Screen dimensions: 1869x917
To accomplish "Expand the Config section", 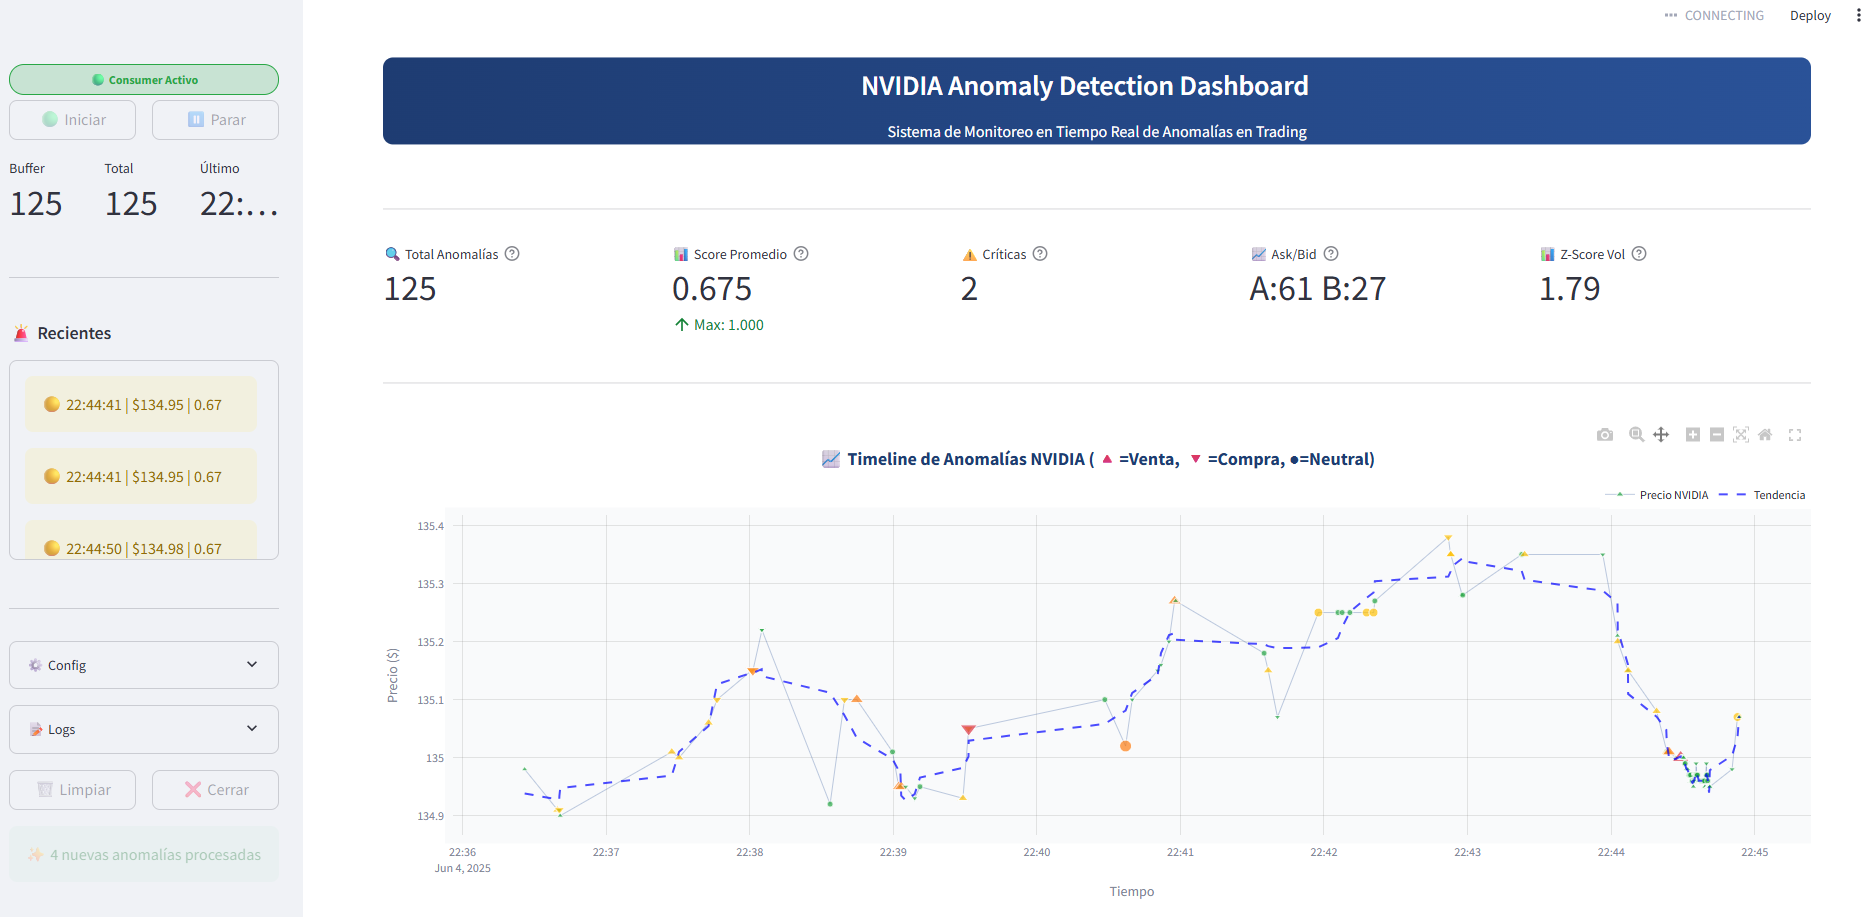I will (144, 665).
